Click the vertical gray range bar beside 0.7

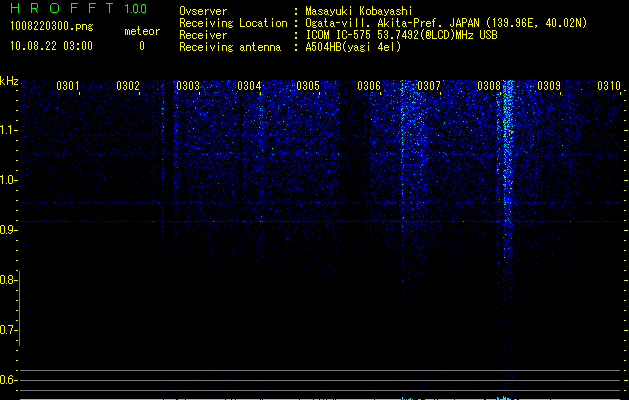point(20,308)
